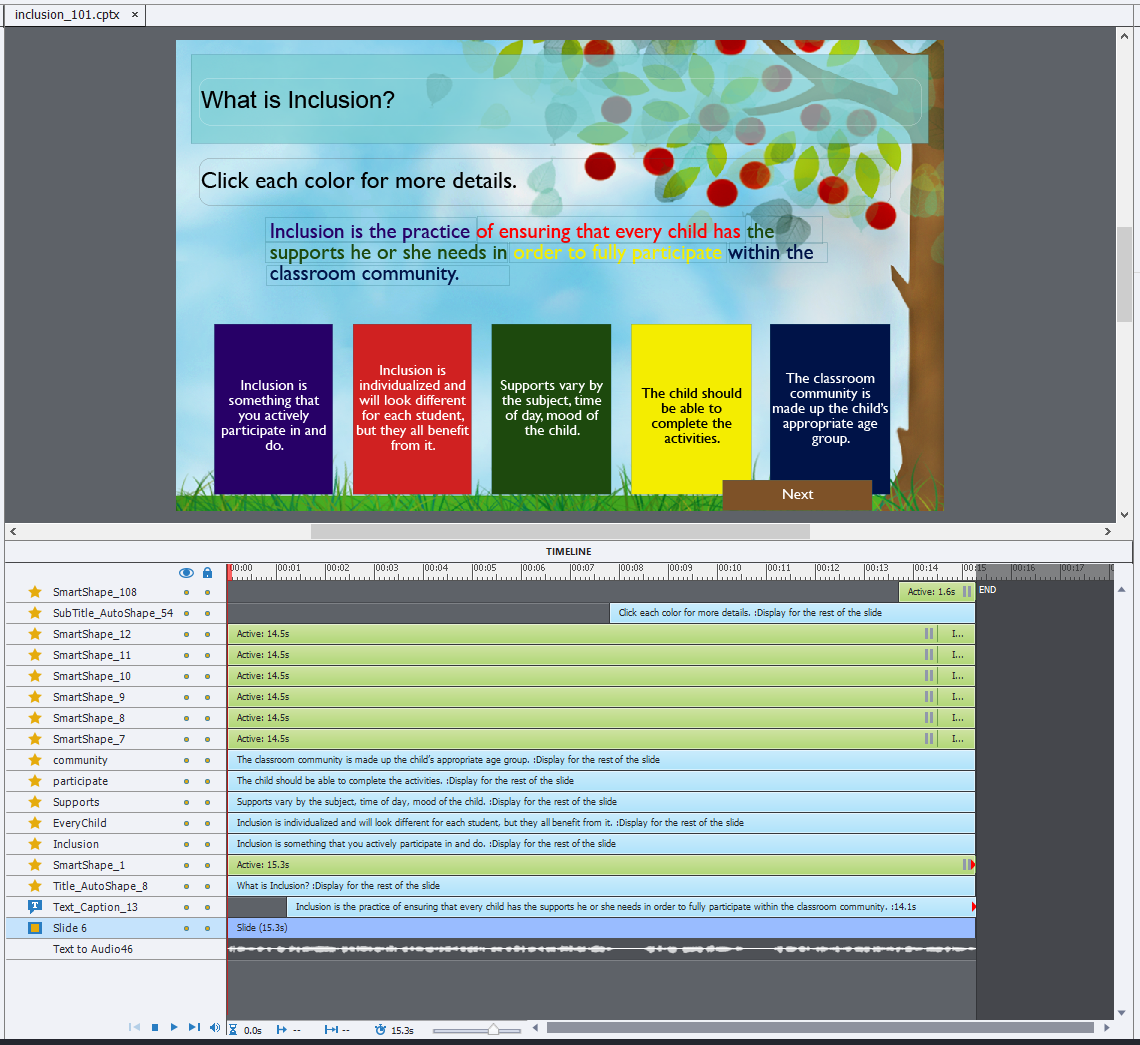Screen dimensions: 1140x1045
Task: Click the timeline zoom slider handle
Action: [493, 1029]
